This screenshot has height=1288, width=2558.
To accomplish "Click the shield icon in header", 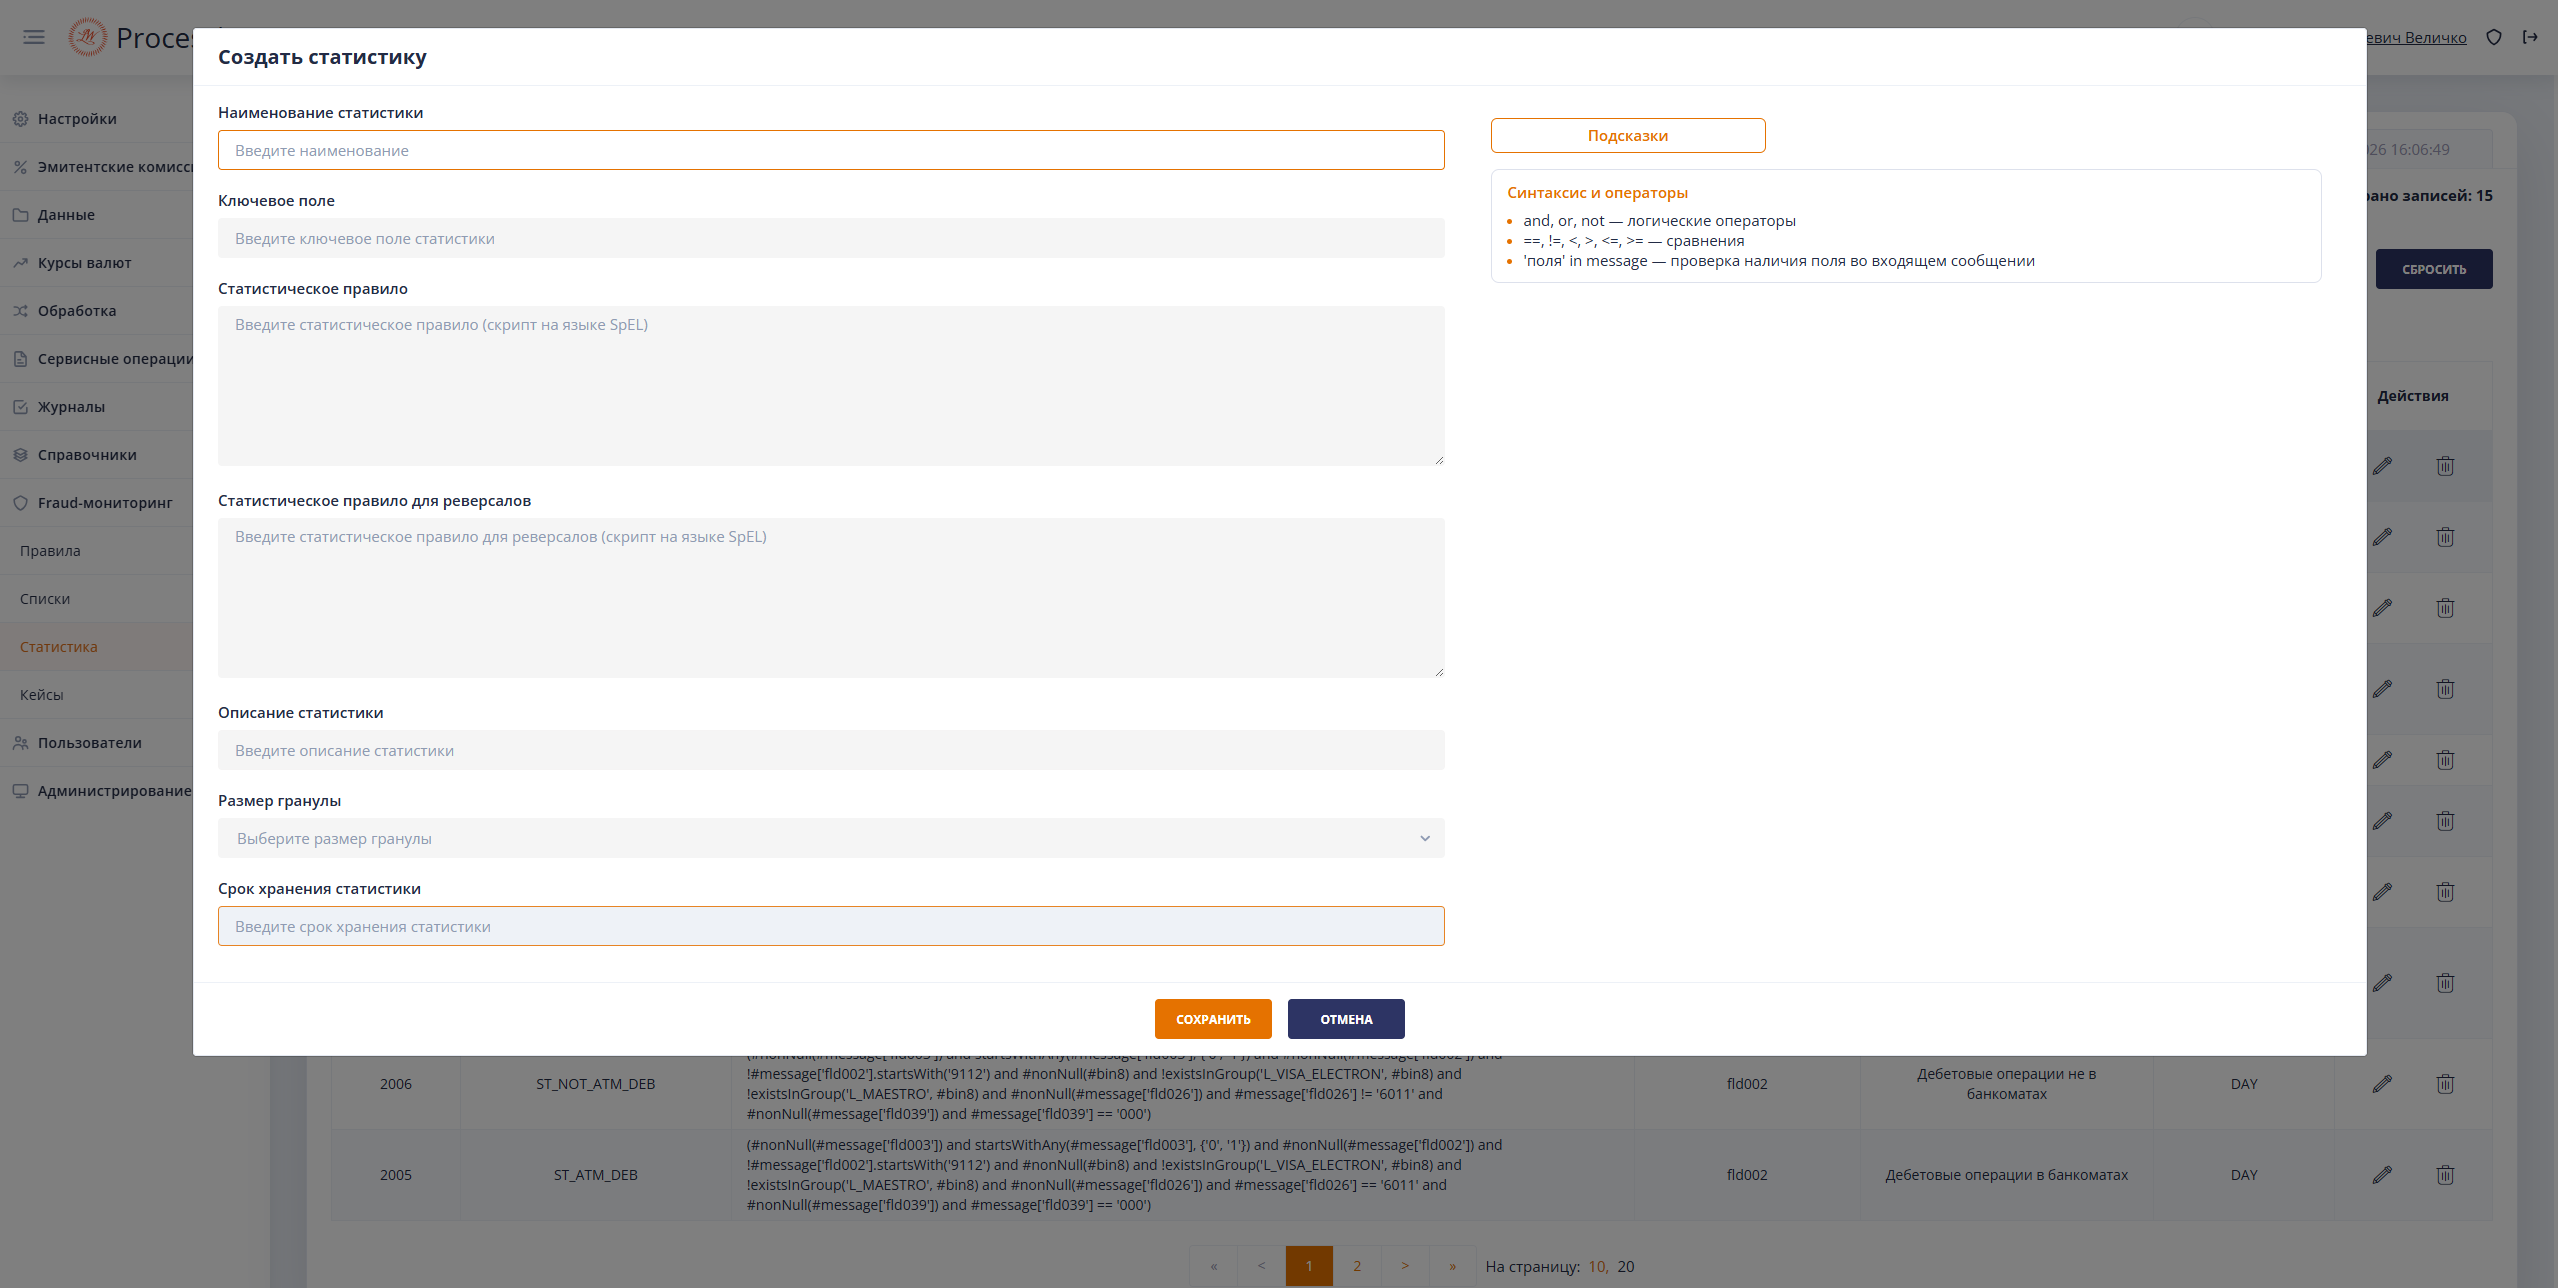I will coord(2494,37).
